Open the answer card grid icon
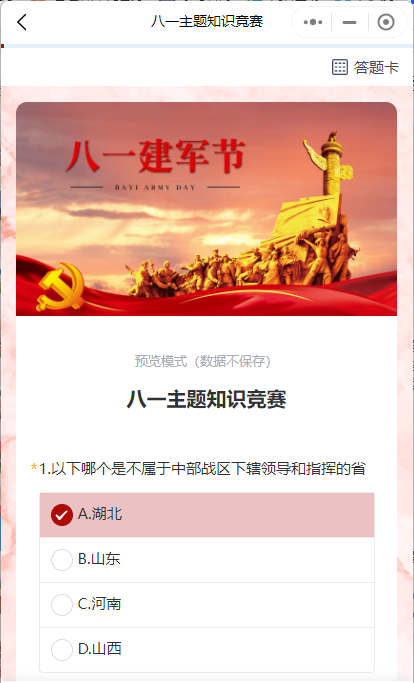This screenshot has width=414, height=683. [340, 67]
